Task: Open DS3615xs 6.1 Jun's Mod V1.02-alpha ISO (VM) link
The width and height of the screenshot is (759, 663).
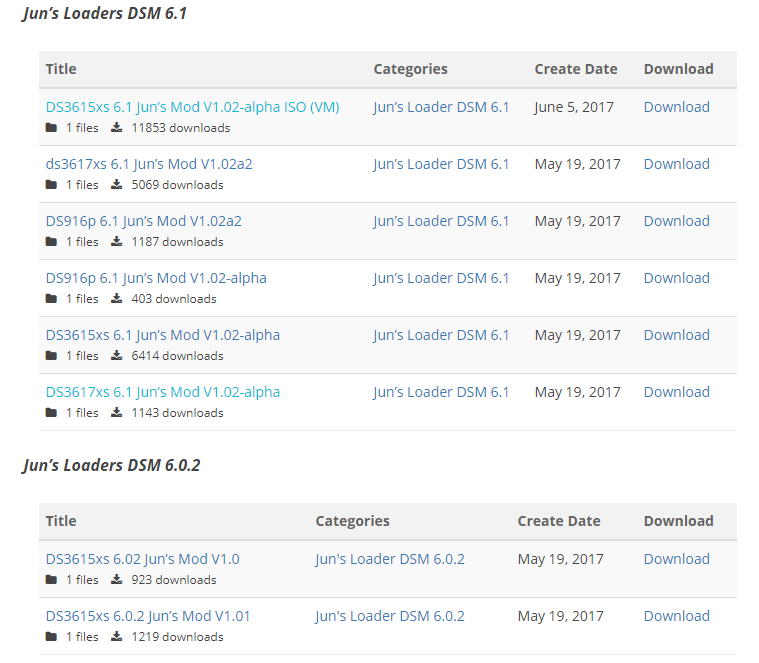Action: [x=193, y=107]
